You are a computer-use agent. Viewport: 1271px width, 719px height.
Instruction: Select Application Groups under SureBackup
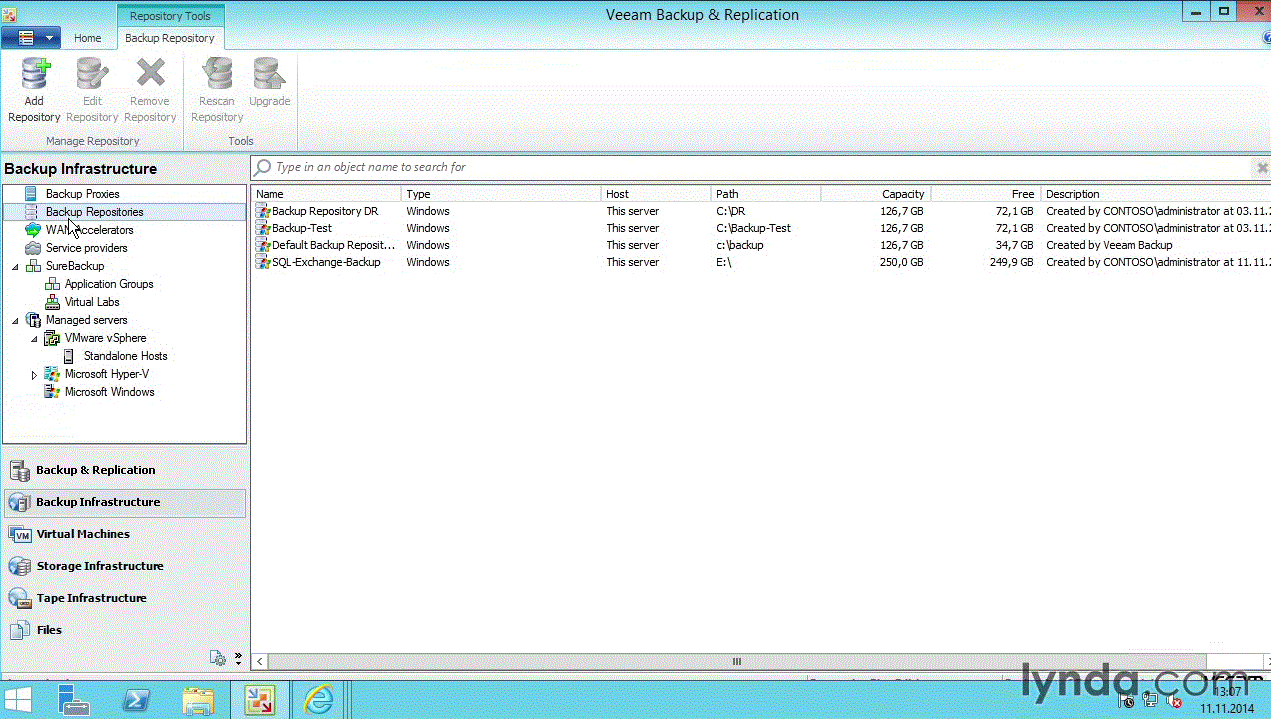109,284
